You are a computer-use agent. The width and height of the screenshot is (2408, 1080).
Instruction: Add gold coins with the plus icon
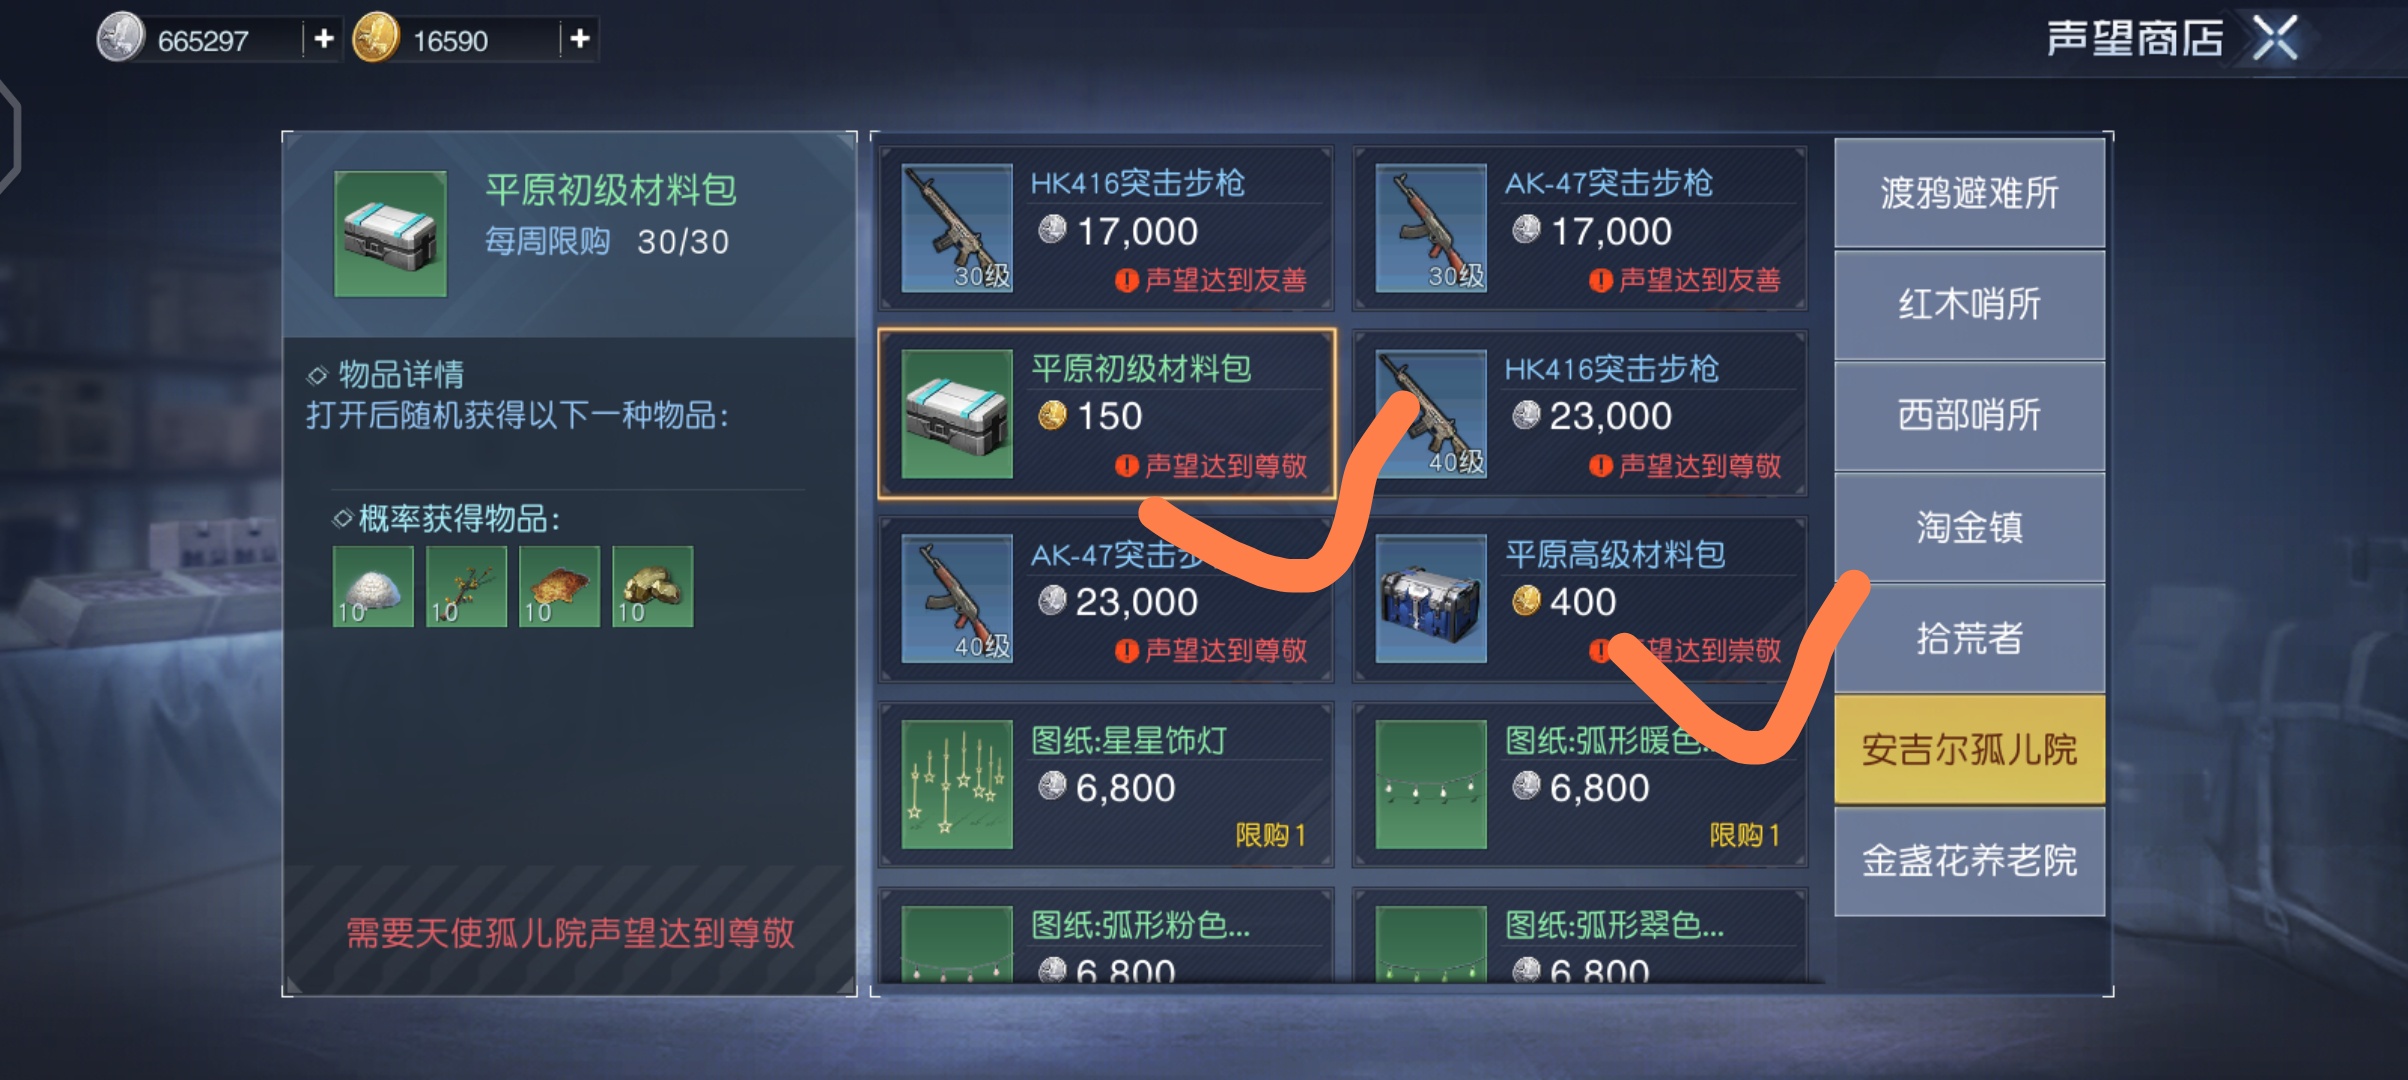579,39
